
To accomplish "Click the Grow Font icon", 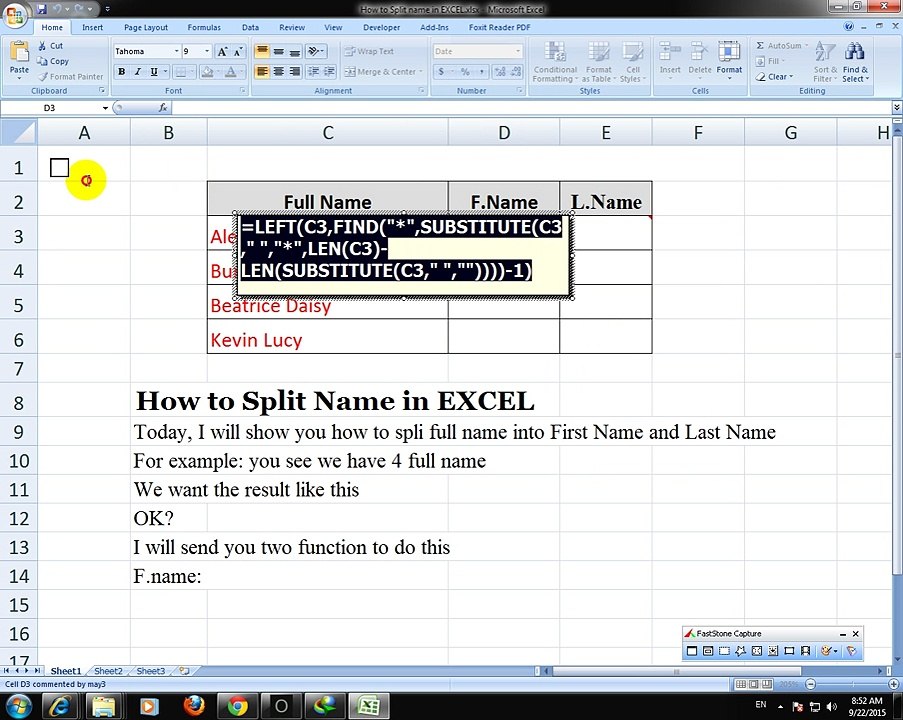I will click(222, 51).
